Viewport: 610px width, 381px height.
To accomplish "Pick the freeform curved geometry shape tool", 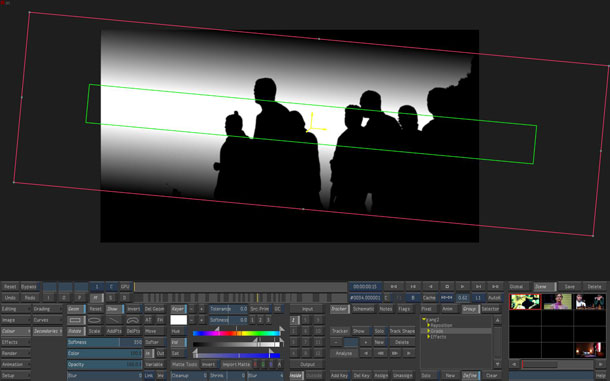I will click(x=133, y=320).
